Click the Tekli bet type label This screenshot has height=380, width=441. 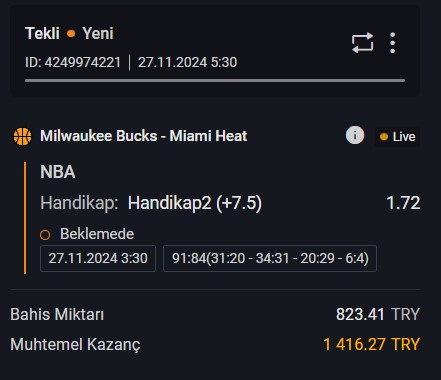click(x=42, y=34)
